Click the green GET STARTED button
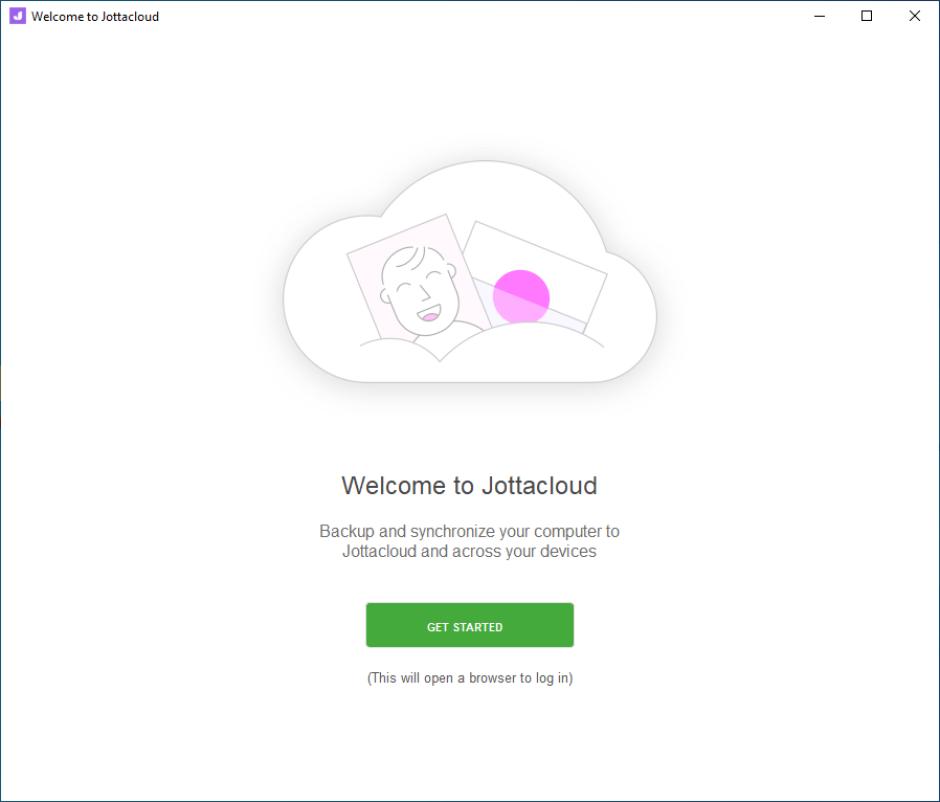Screen dimensions: 940x802 [x=469, y=625]
